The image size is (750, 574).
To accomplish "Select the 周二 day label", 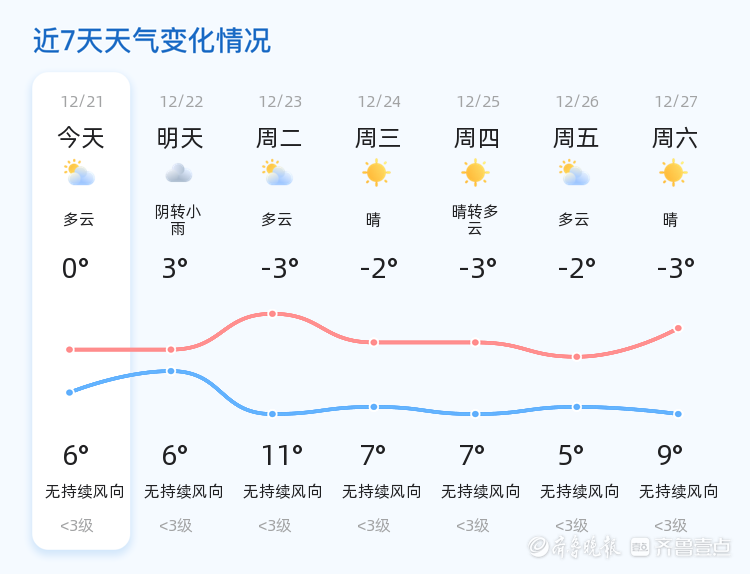I will click(x=279, y=137).
